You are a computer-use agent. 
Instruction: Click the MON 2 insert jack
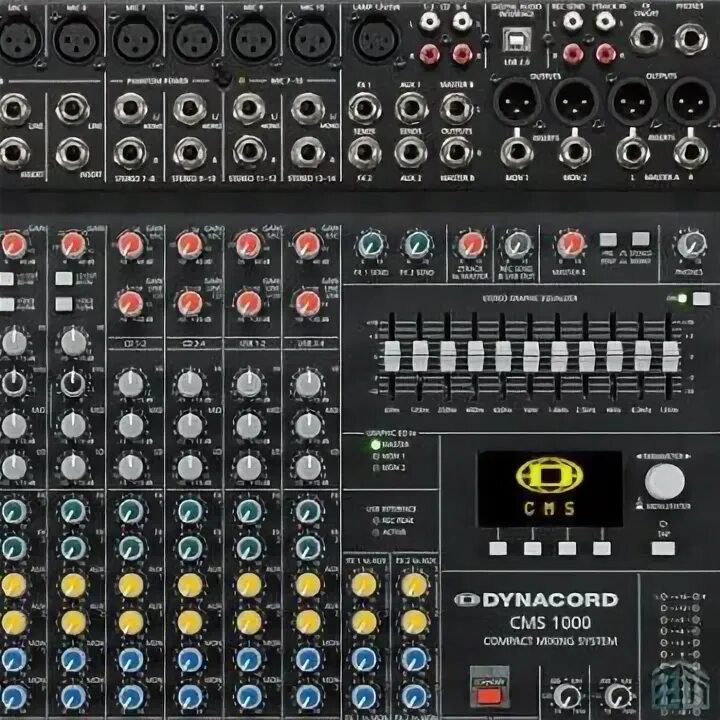[574, 152]
